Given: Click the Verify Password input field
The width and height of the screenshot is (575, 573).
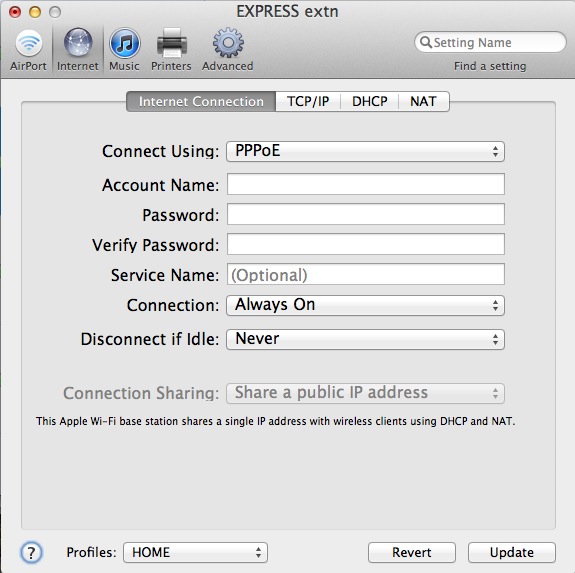Looking at the screenshot, I should (366, 244).
